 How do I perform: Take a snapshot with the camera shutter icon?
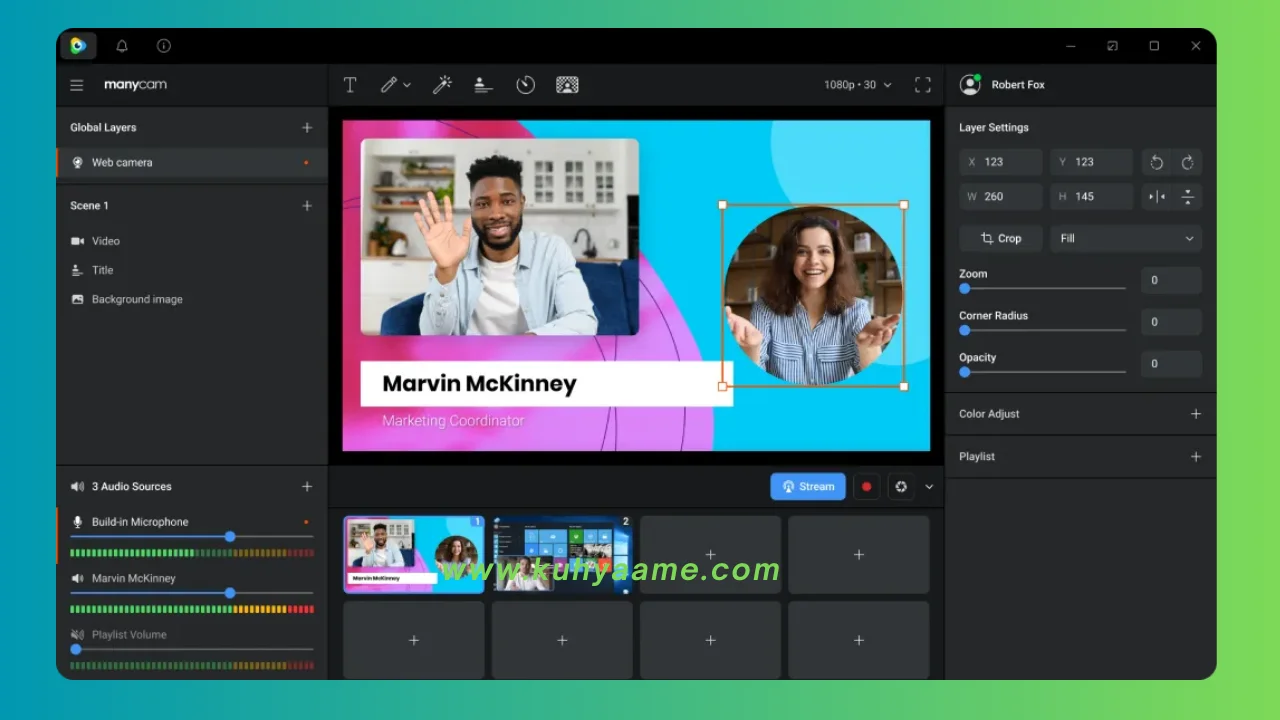tap(901, 487)
